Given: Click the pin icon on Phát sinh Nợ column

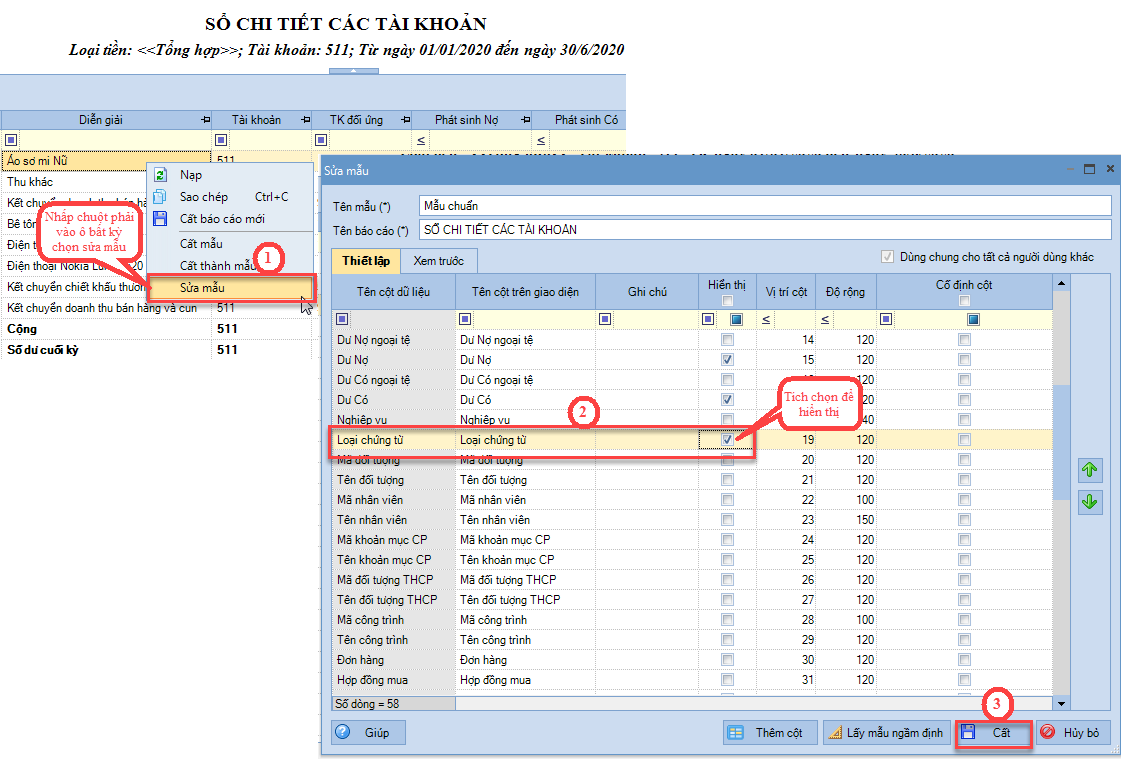Looking at the screenshot, I should [x=525, y=119].
